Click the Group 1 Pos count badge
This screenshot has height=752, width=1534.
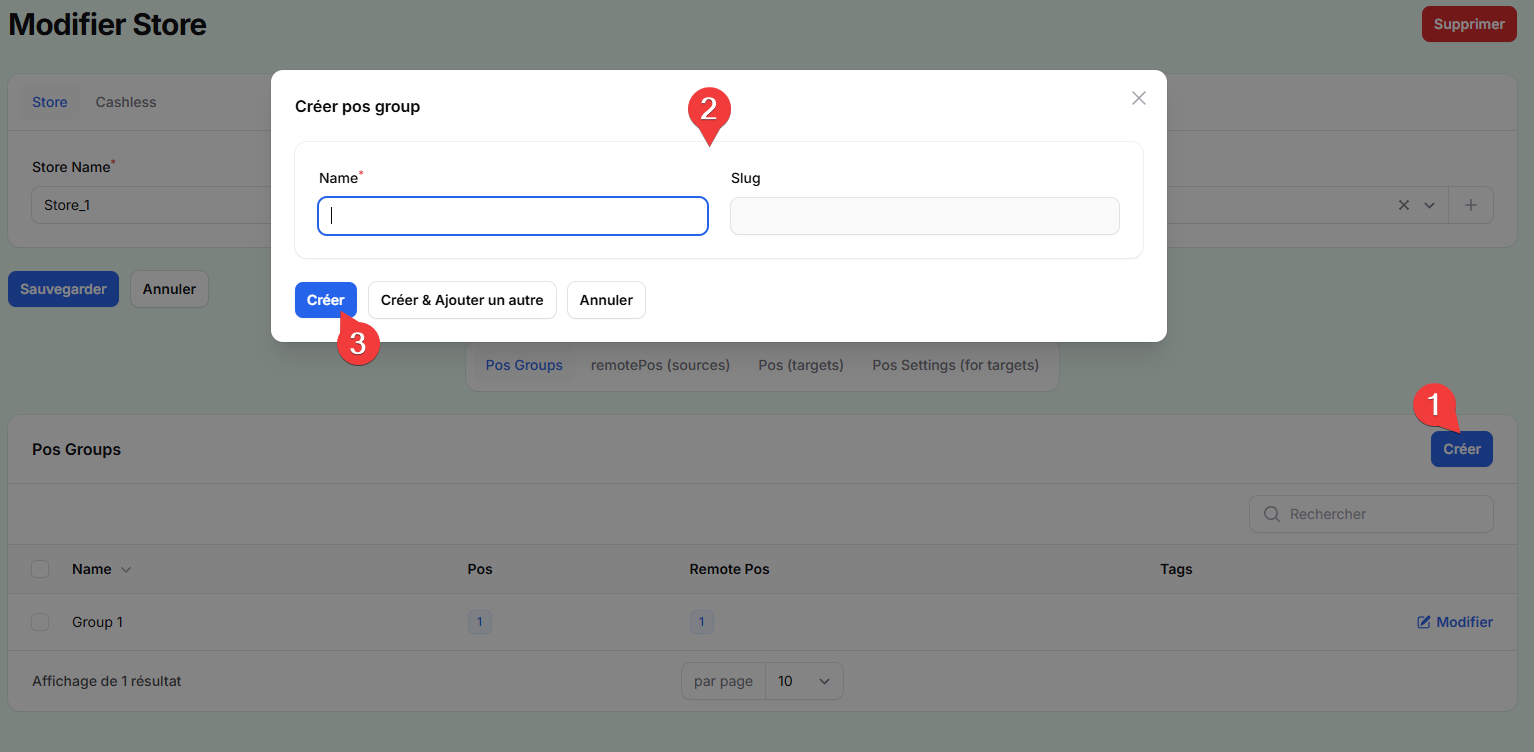[479, 622]
